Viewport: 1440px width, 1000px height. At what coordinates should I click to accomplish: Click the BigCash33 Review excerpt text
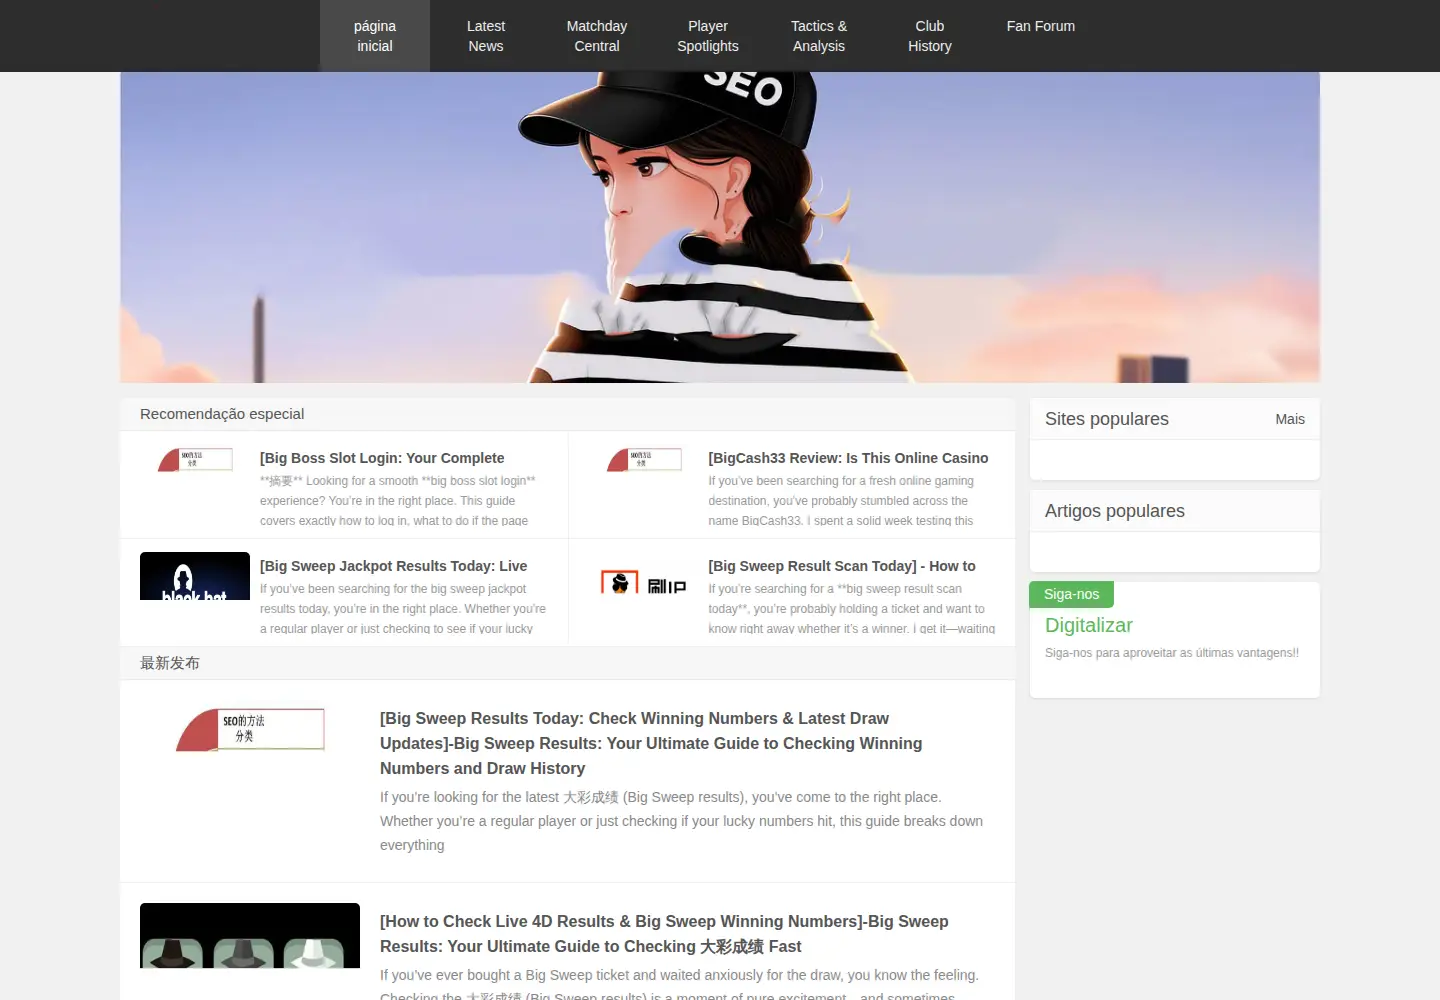(841, 501)
